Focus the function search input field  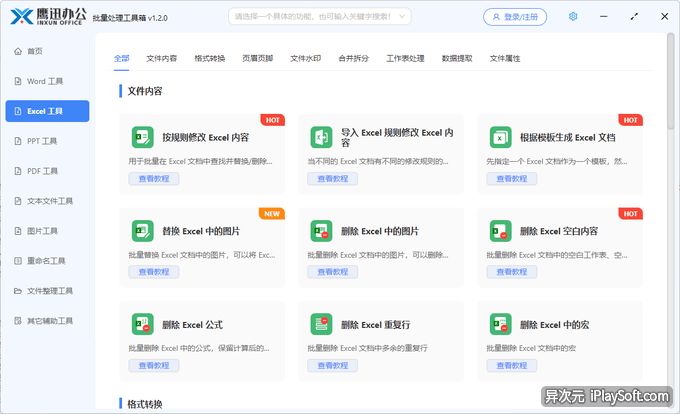click(x=320, y=16)
